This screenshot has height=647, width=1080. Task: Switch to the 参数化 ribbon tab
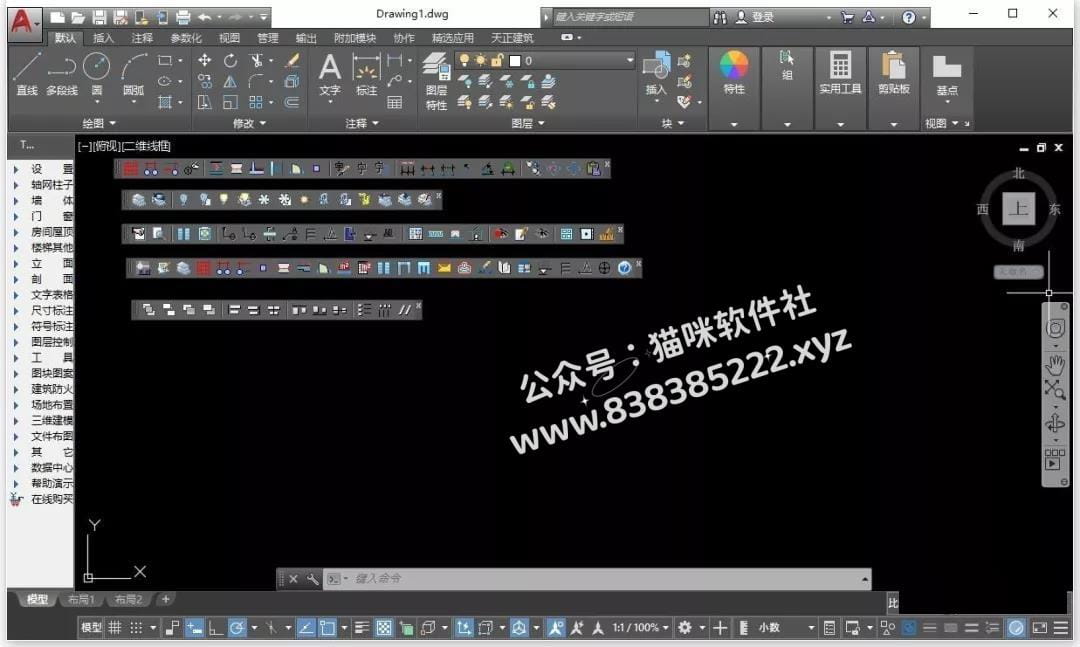[186, 38]
